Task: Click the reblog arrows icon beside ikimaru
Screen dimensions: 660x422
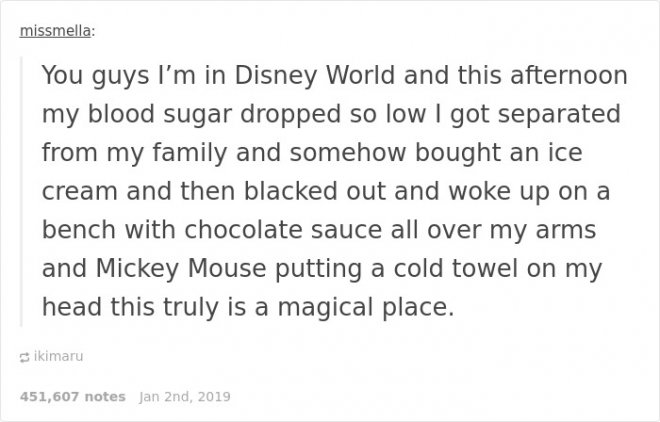Action: click(25, 354)
